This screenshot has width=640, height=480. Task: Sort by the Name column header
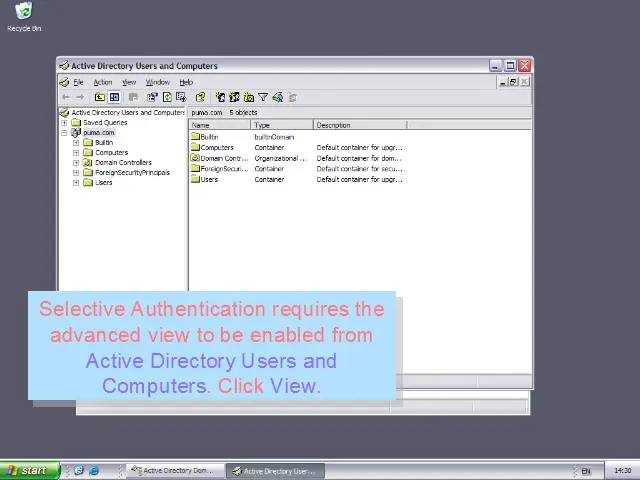point(220,125)
